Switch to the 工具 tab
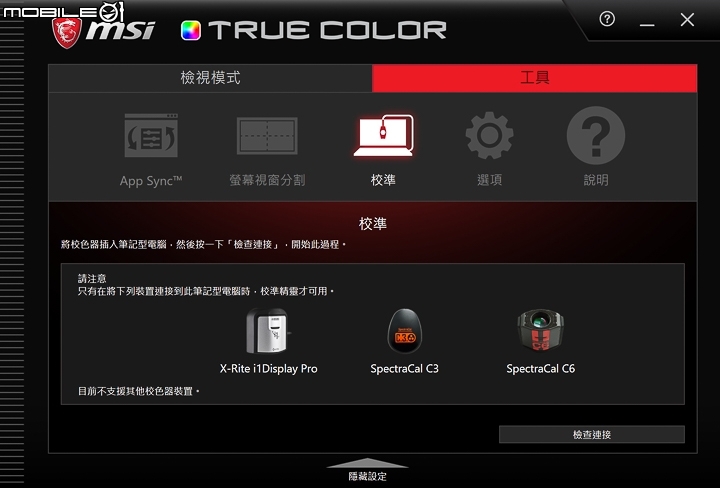The height and width of the screenshot is (488, 720). pos(534,78)
